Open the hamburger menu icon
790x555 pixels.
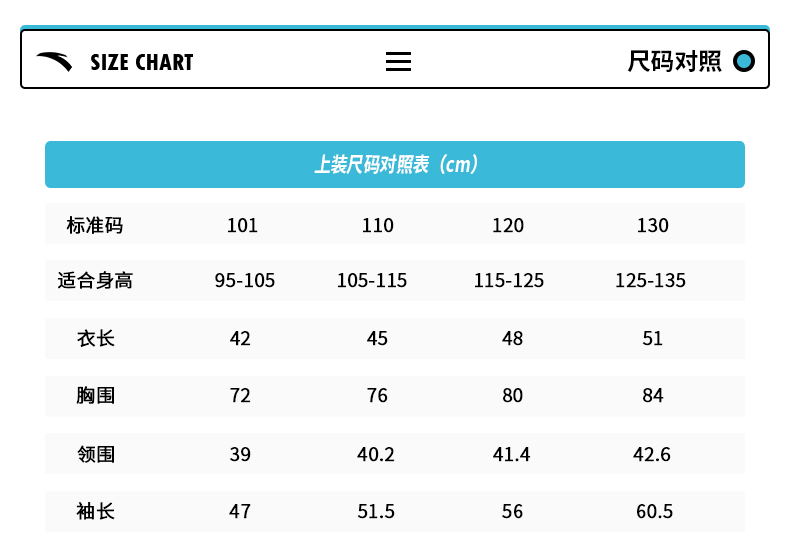tap(398, 62)
